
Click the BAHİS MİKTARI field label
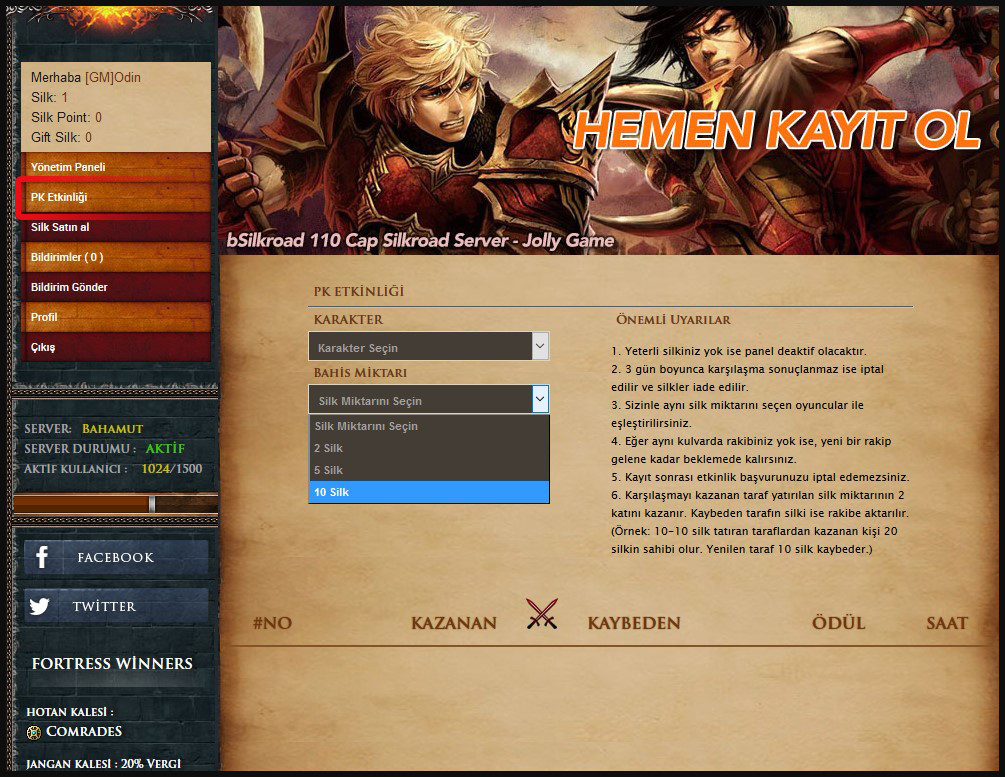pyautogui.click(x=360, y=372)
